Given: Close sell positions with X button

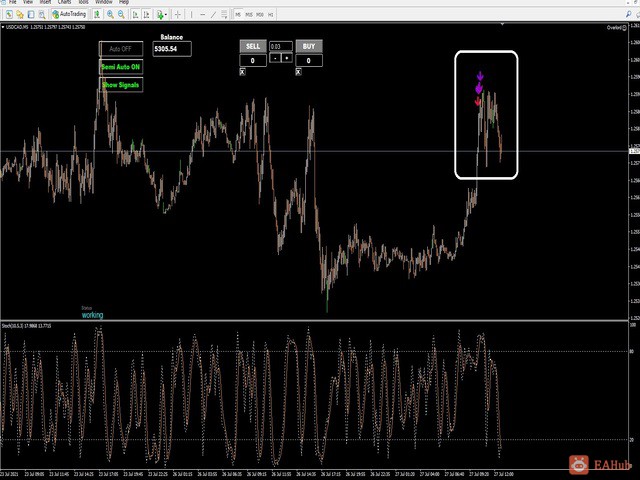Looking at the screenshot, I should tap(242, 72).
